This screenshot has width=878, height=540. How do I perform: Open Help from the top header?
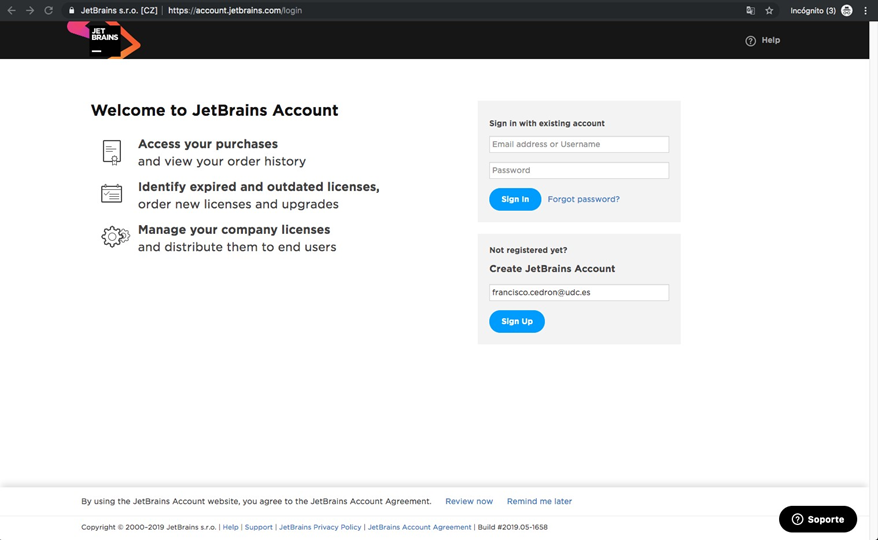pyautogui.click(x=763, y=40)
